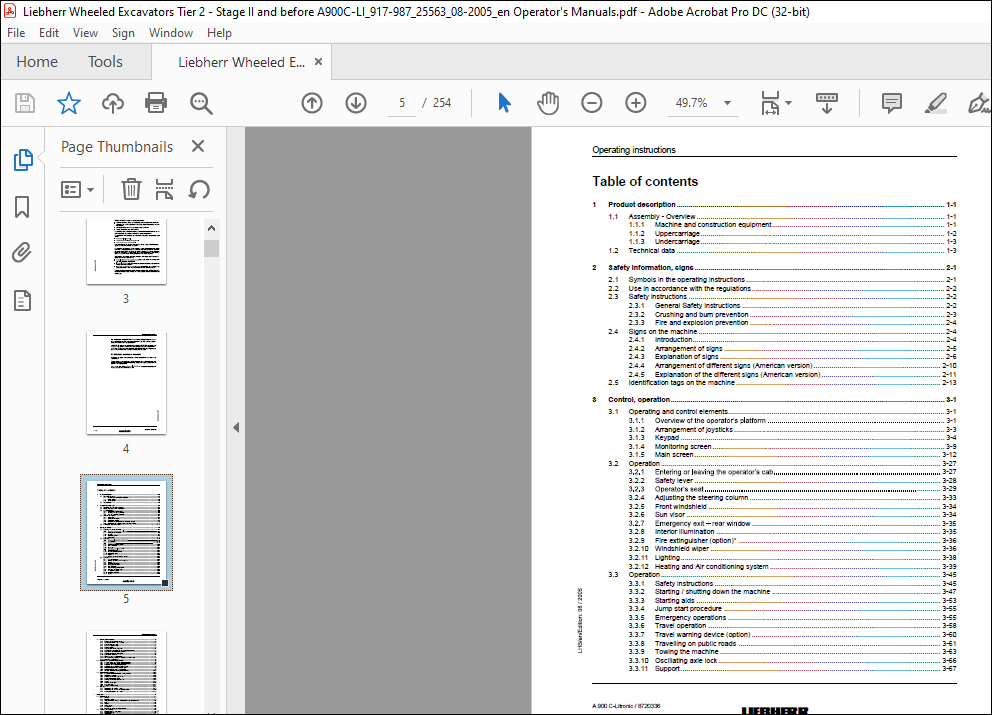Select the Liebherr Wheeled E... document tab
The height and width of the screenshot is (715, 992).
pyautogui.click(x=241, y=62)
